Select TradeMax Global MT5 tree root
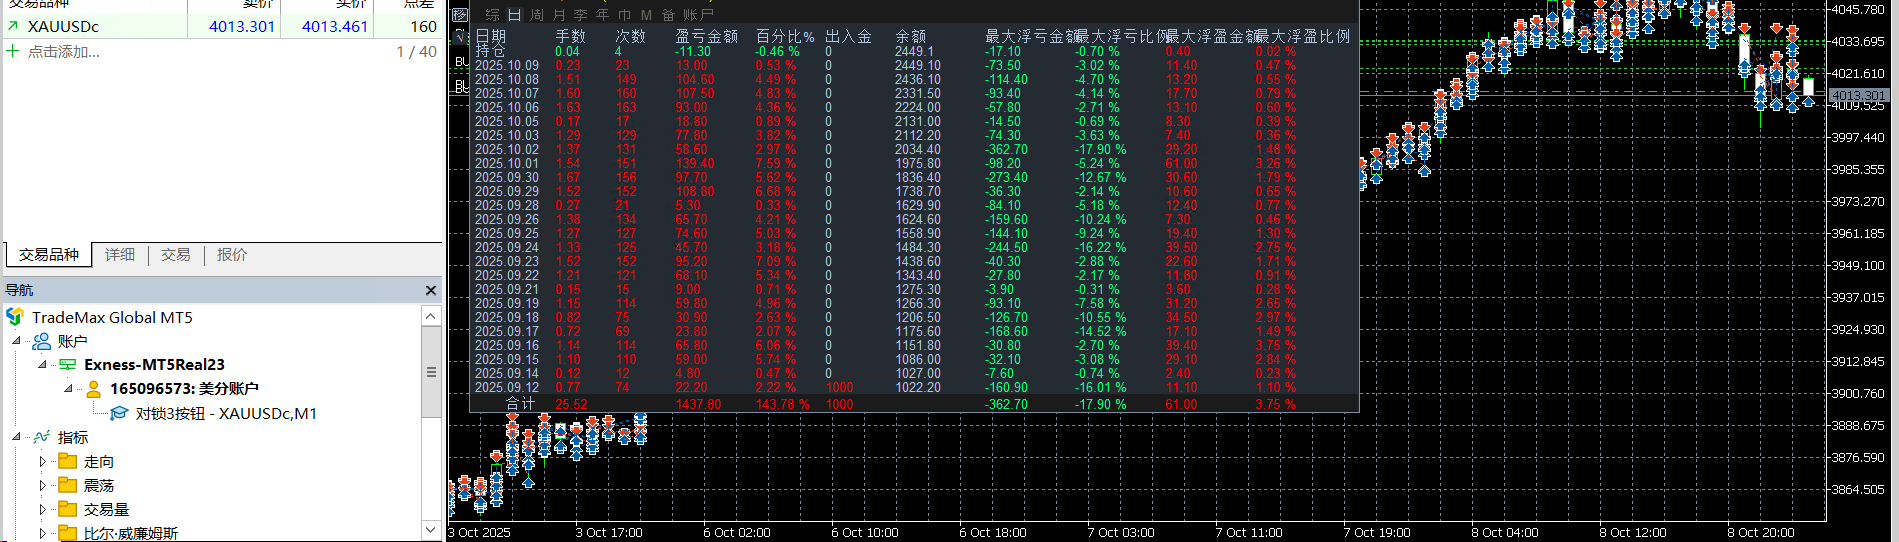The height and width of the screenshot is (542, 1899). pyautogui.click(x=112, y=317)
